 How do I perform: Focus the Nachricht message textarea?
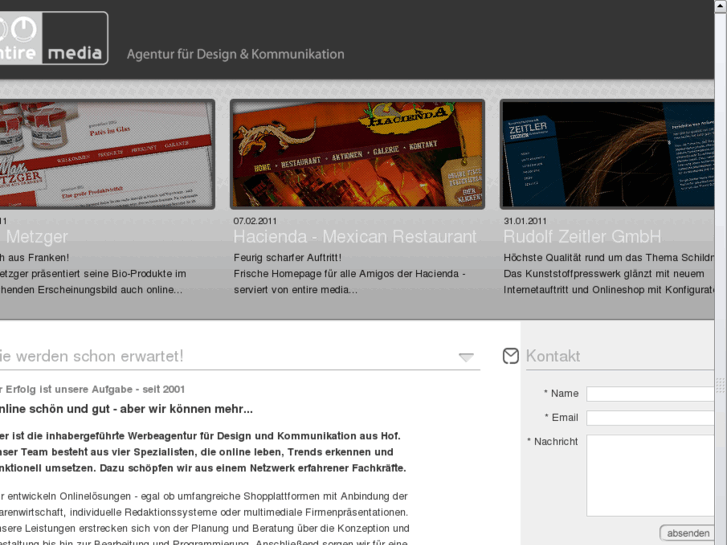click(650, 475)
